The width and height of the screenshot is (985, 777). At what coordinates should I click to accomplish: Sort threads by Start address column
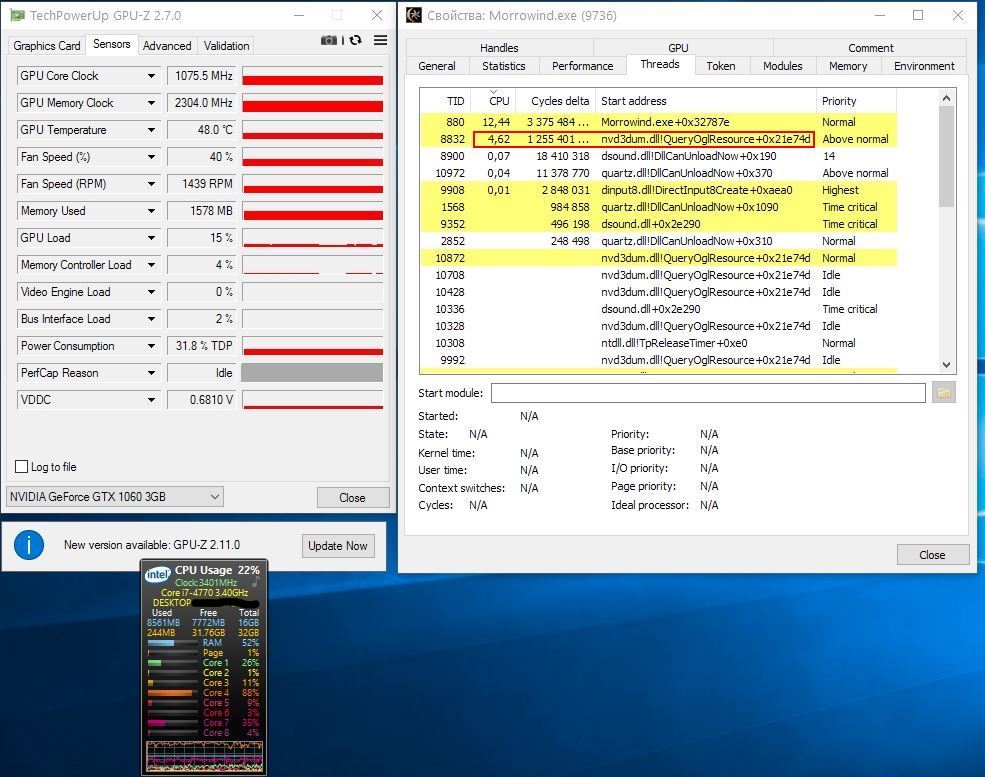coord(706,101)
